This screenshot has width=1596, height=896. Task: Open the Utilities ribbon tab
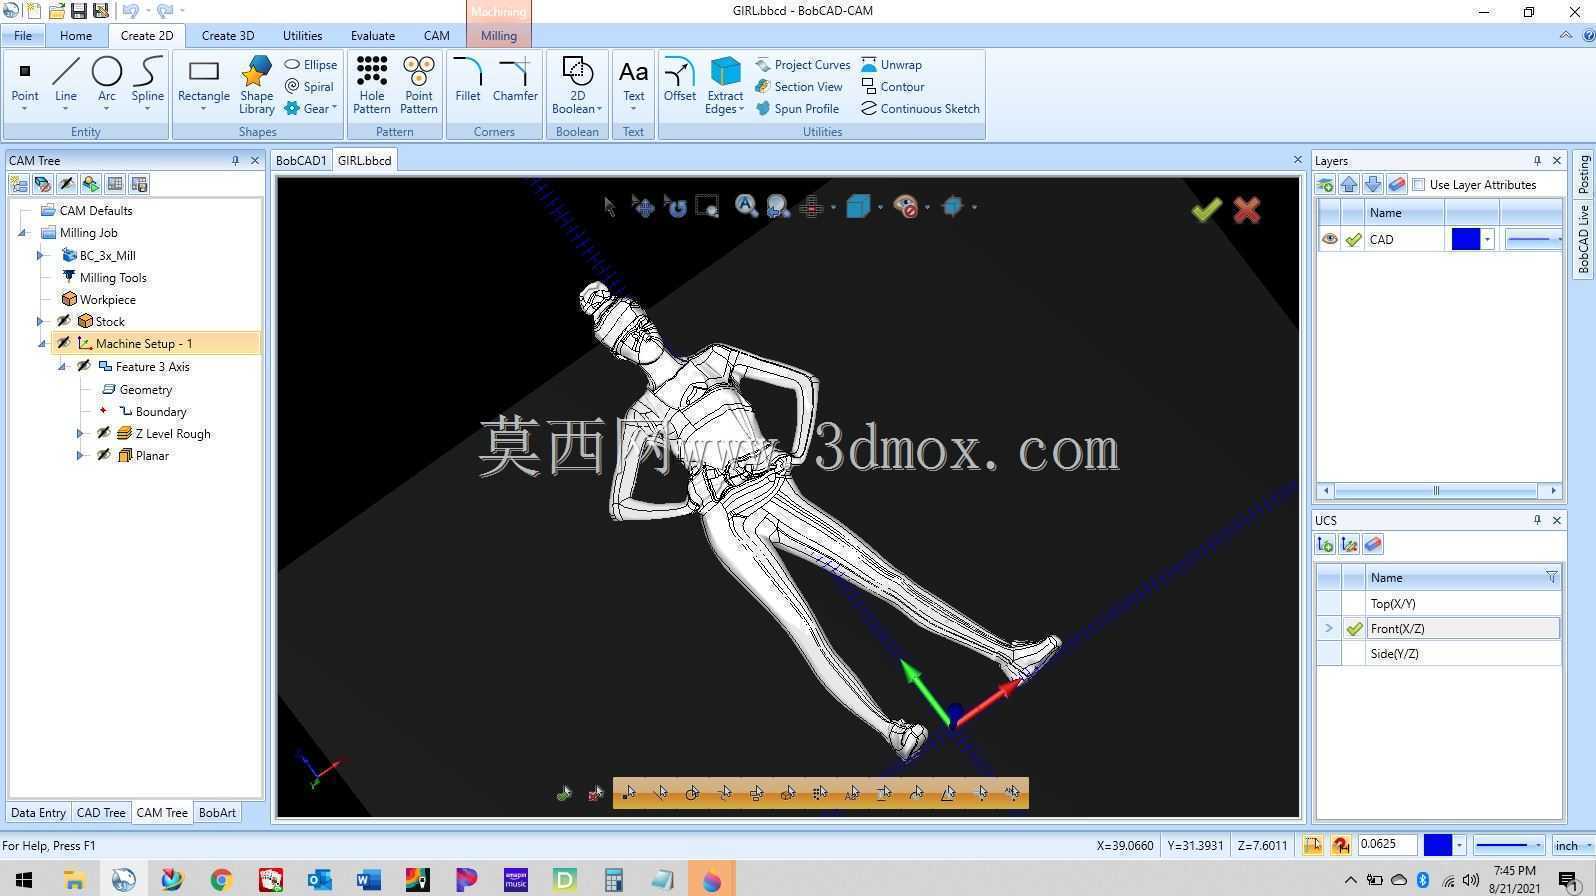[302, 35]
